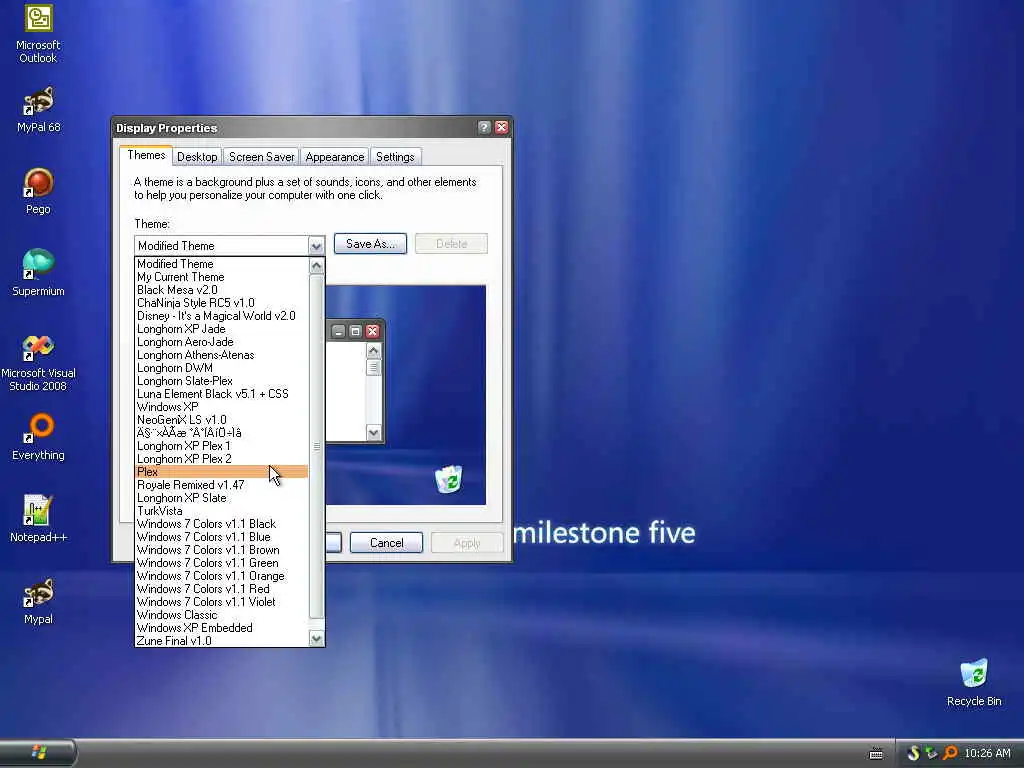Image resolution: width=1024 pixels, height=768 pixels.
Task: Open the Start menu button
Action: (x=38, y=752)
